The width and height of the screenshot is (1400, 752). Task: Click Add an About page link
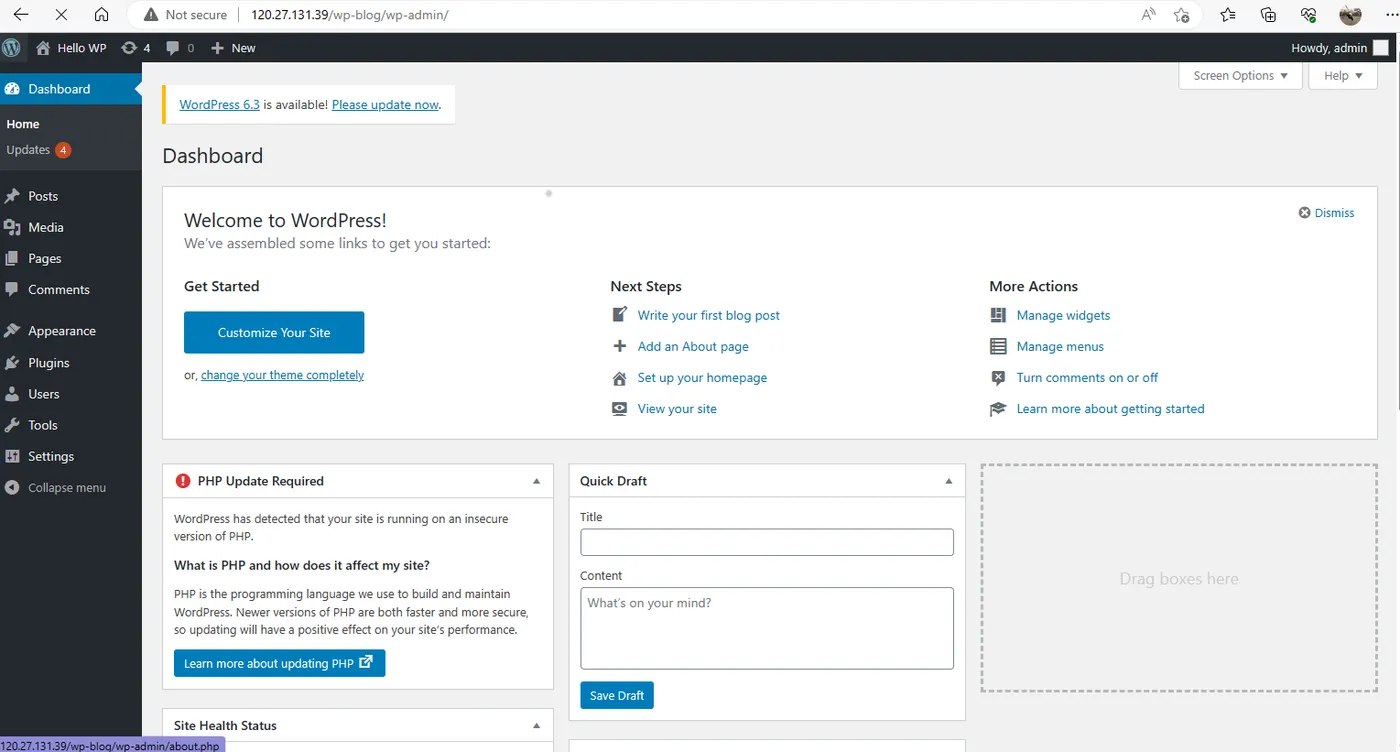(x=693, y=346)
